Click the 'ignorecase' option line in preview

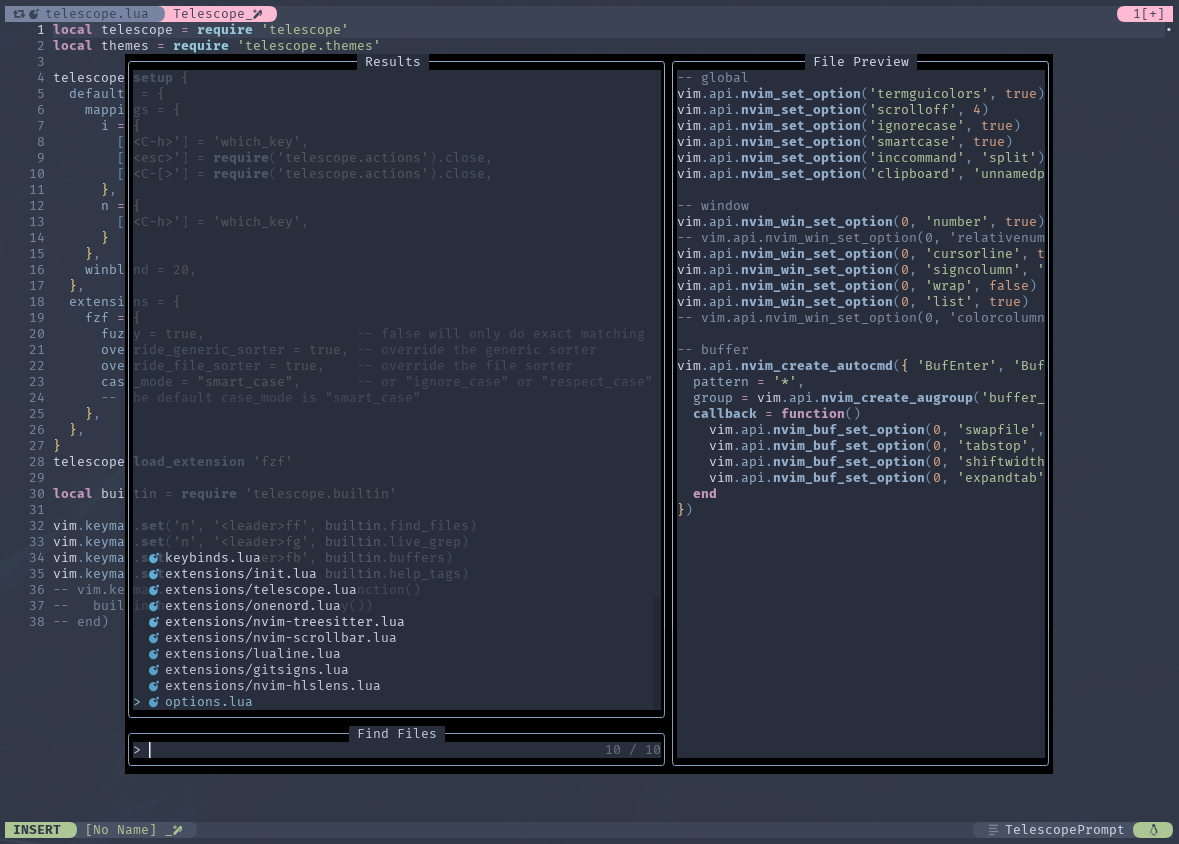click(x=848, y=126)
